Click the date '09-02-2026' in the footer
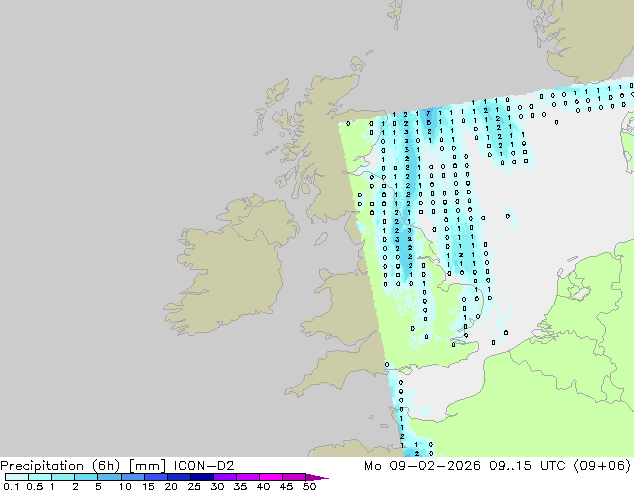The image size is (634, 490). 435,466
